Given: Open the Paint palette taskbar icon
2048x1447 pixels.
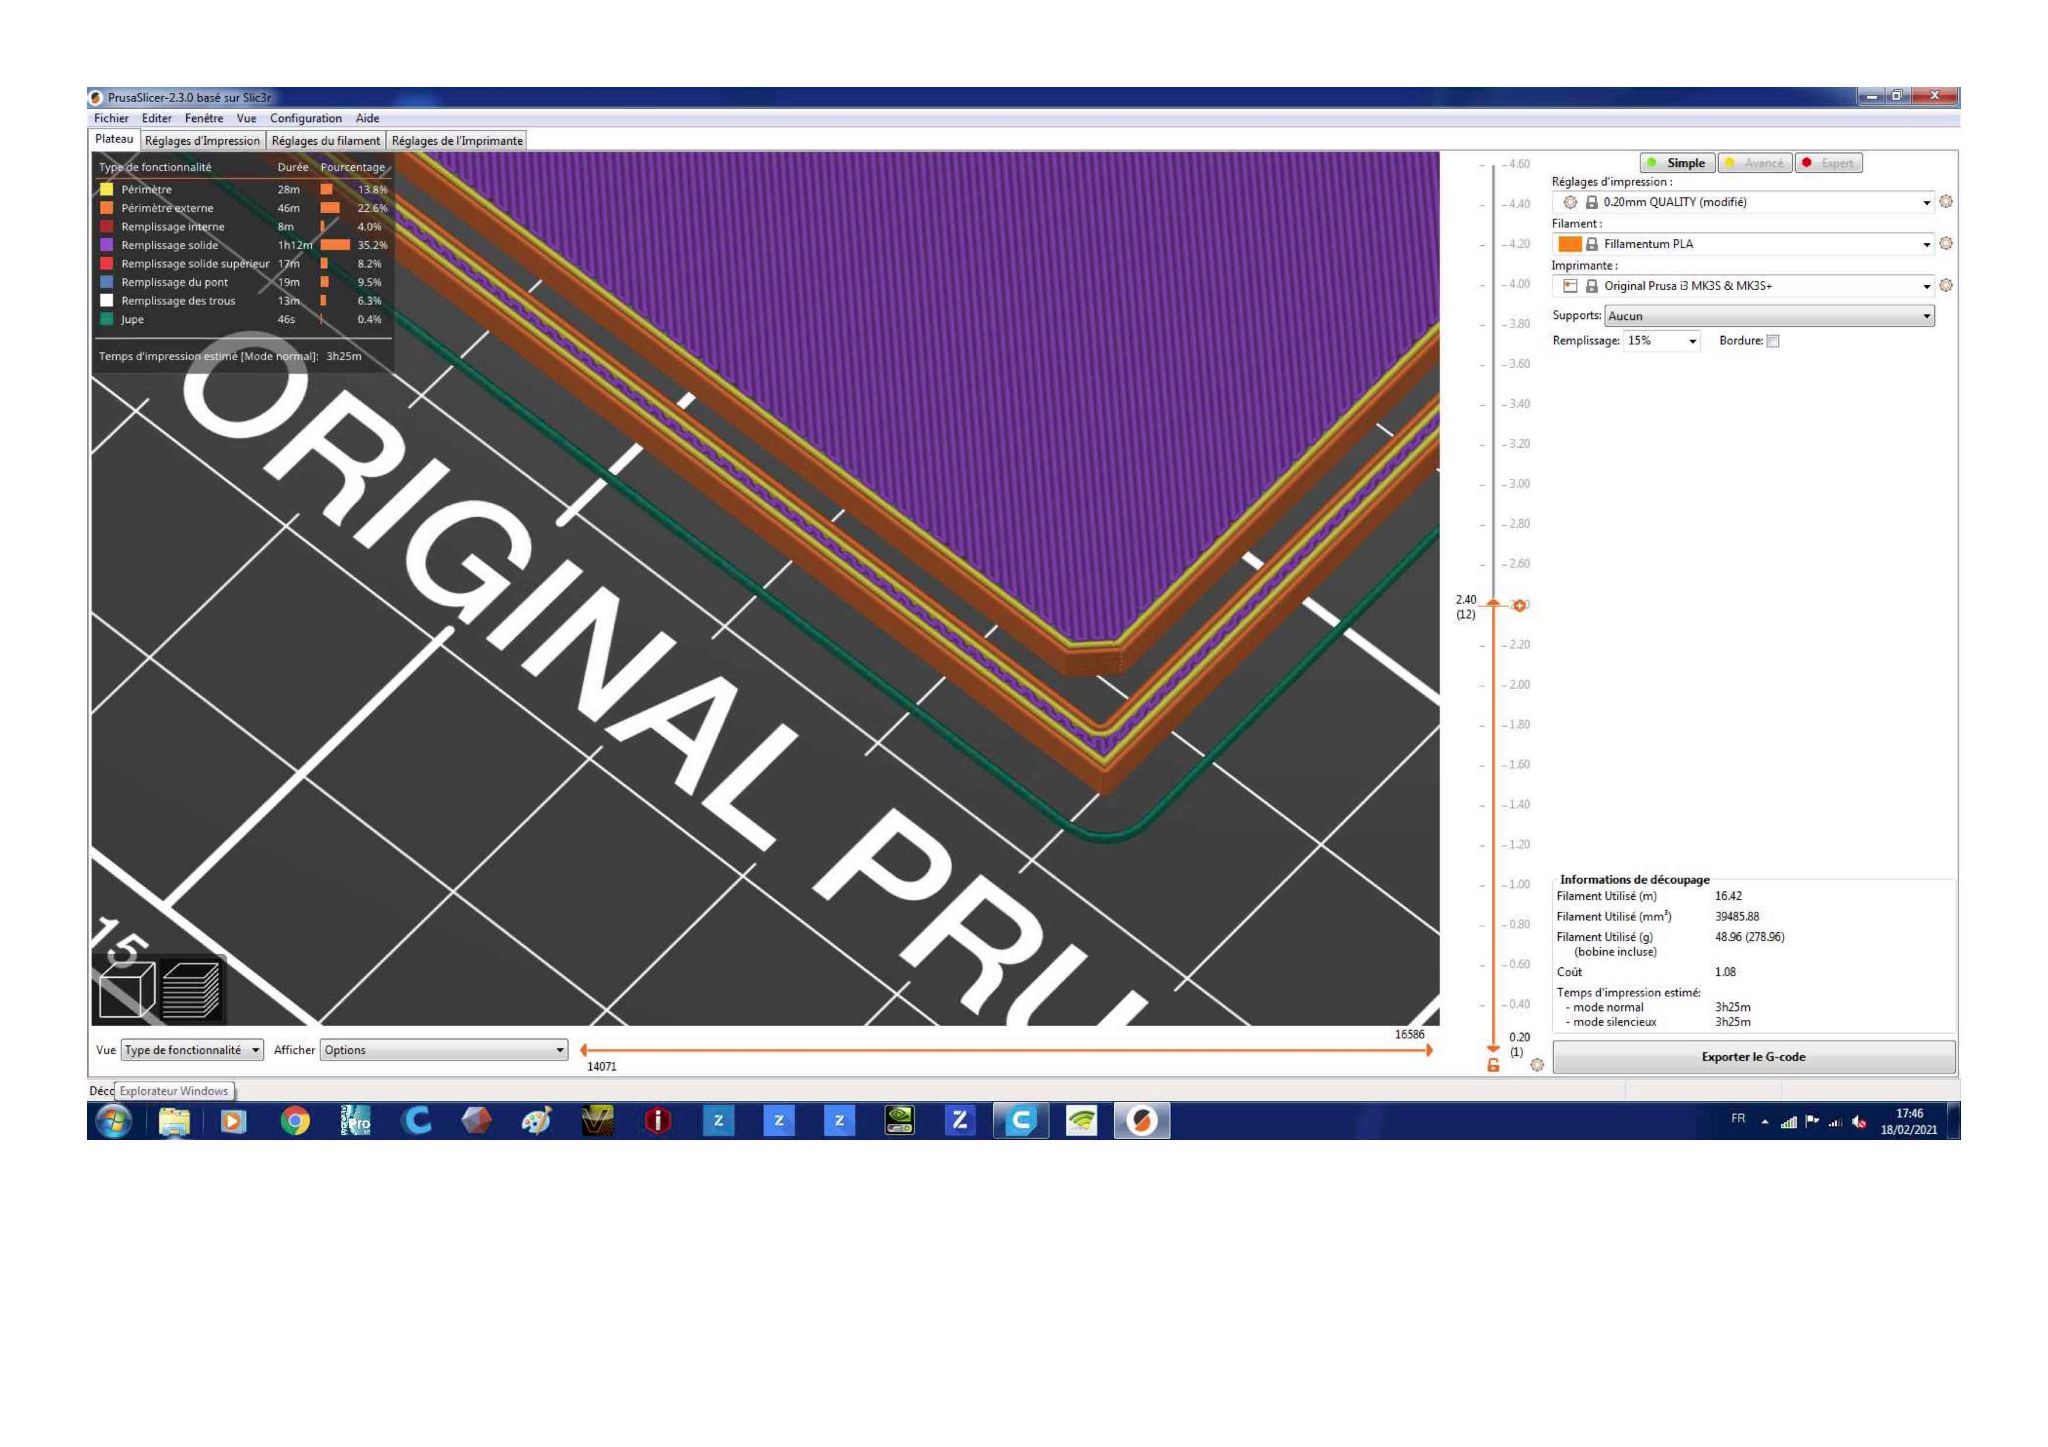Looking at the screenshot, I should 536,1122.
